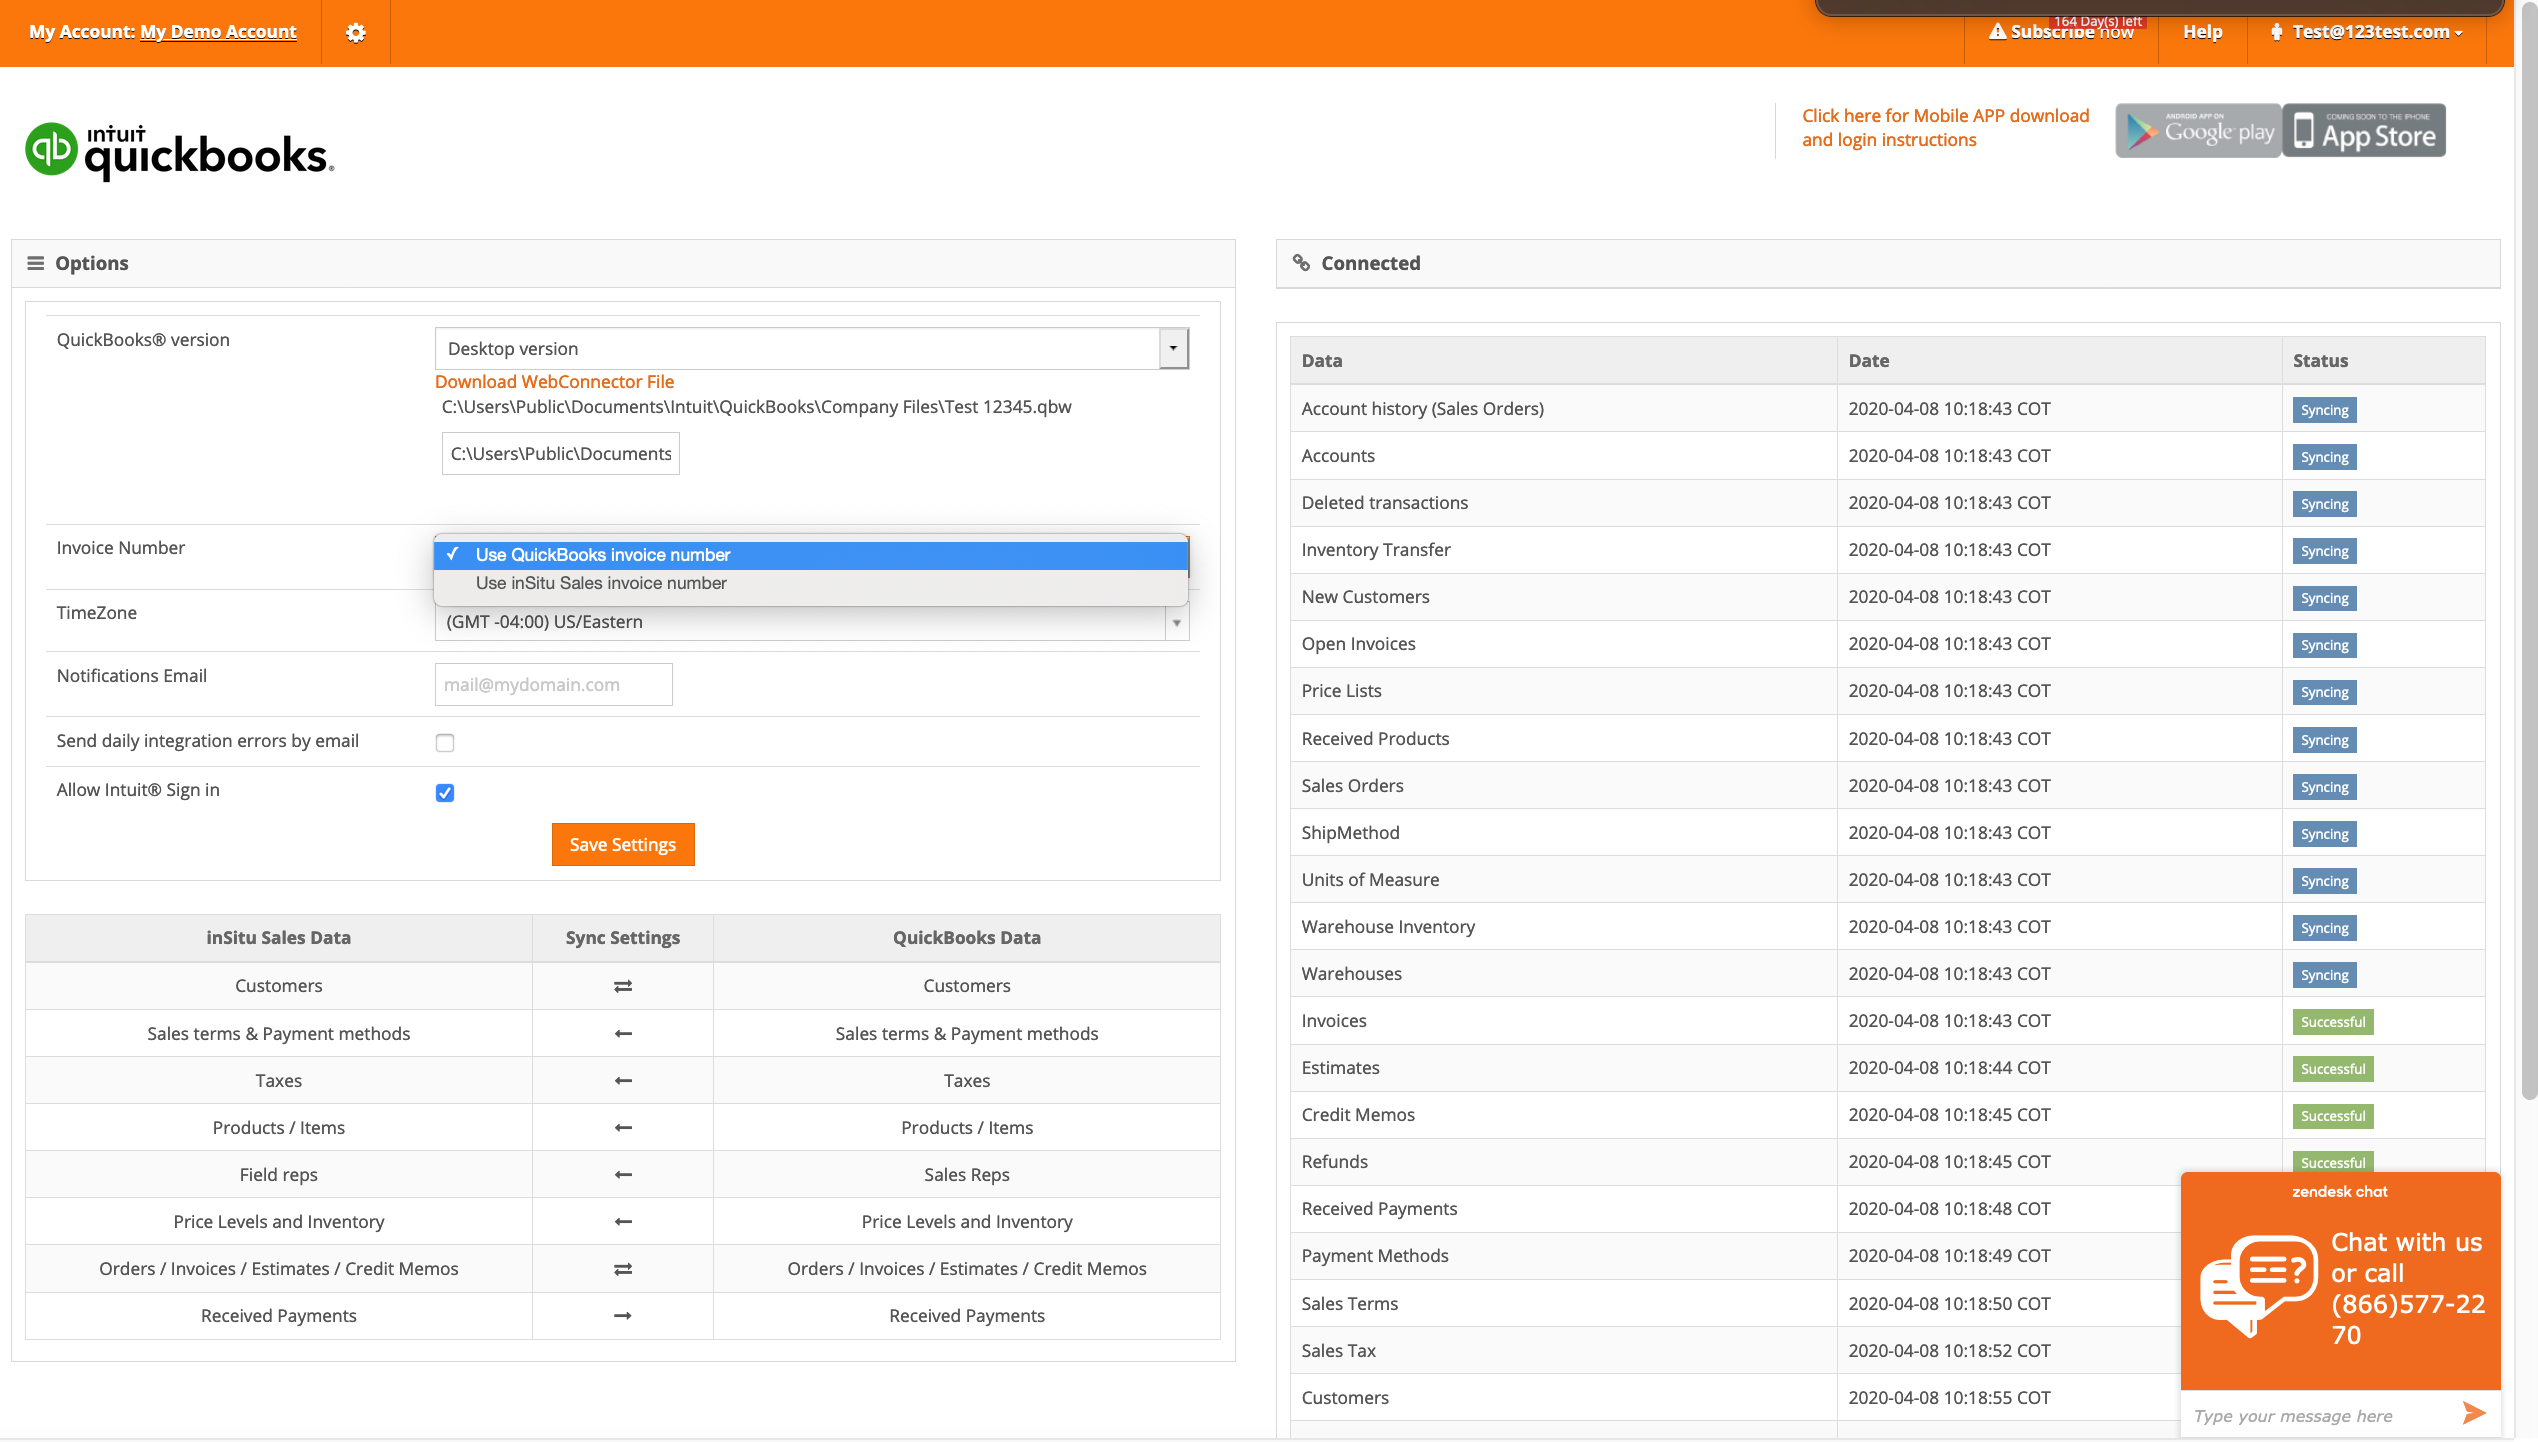Disable the Allow Intuit Sign in checkbox
Image resolution: width=2538 pixels, height=1442 pixels.
[x=444, y=792]
